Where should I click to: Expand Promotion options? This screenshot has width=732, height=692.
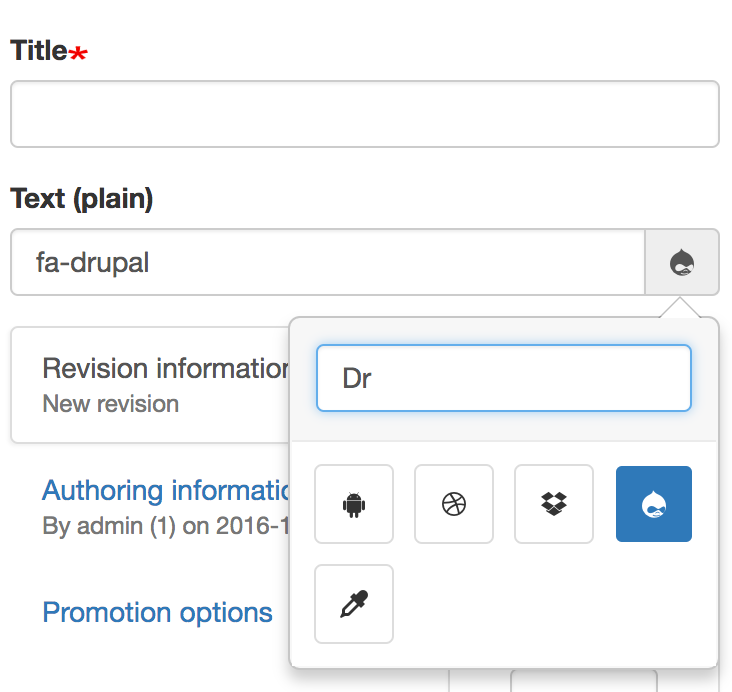[x=157, y=612]
